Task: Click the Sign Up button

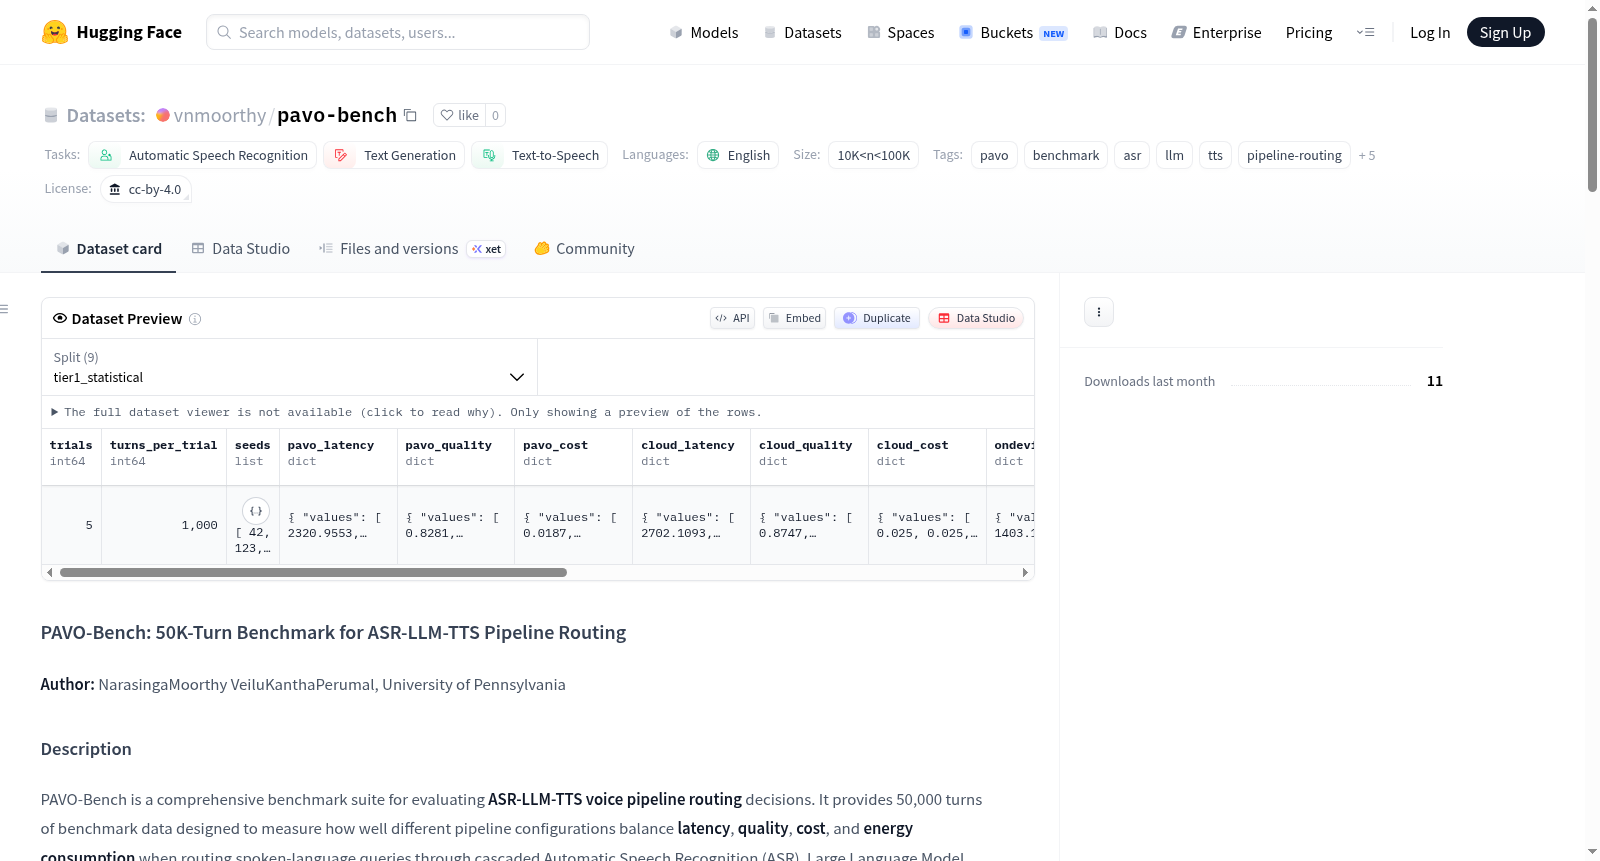Action: [1506, 32]
